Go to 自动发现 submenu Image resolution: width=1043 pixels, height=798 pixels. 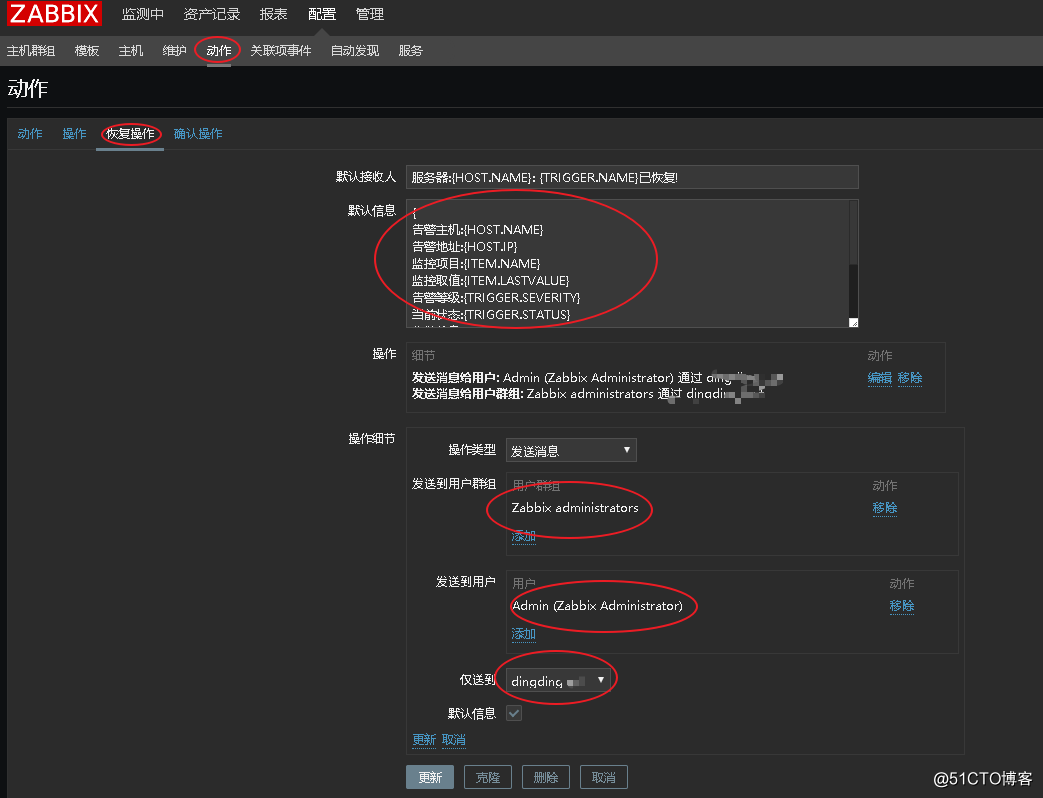tap(355, 51)
